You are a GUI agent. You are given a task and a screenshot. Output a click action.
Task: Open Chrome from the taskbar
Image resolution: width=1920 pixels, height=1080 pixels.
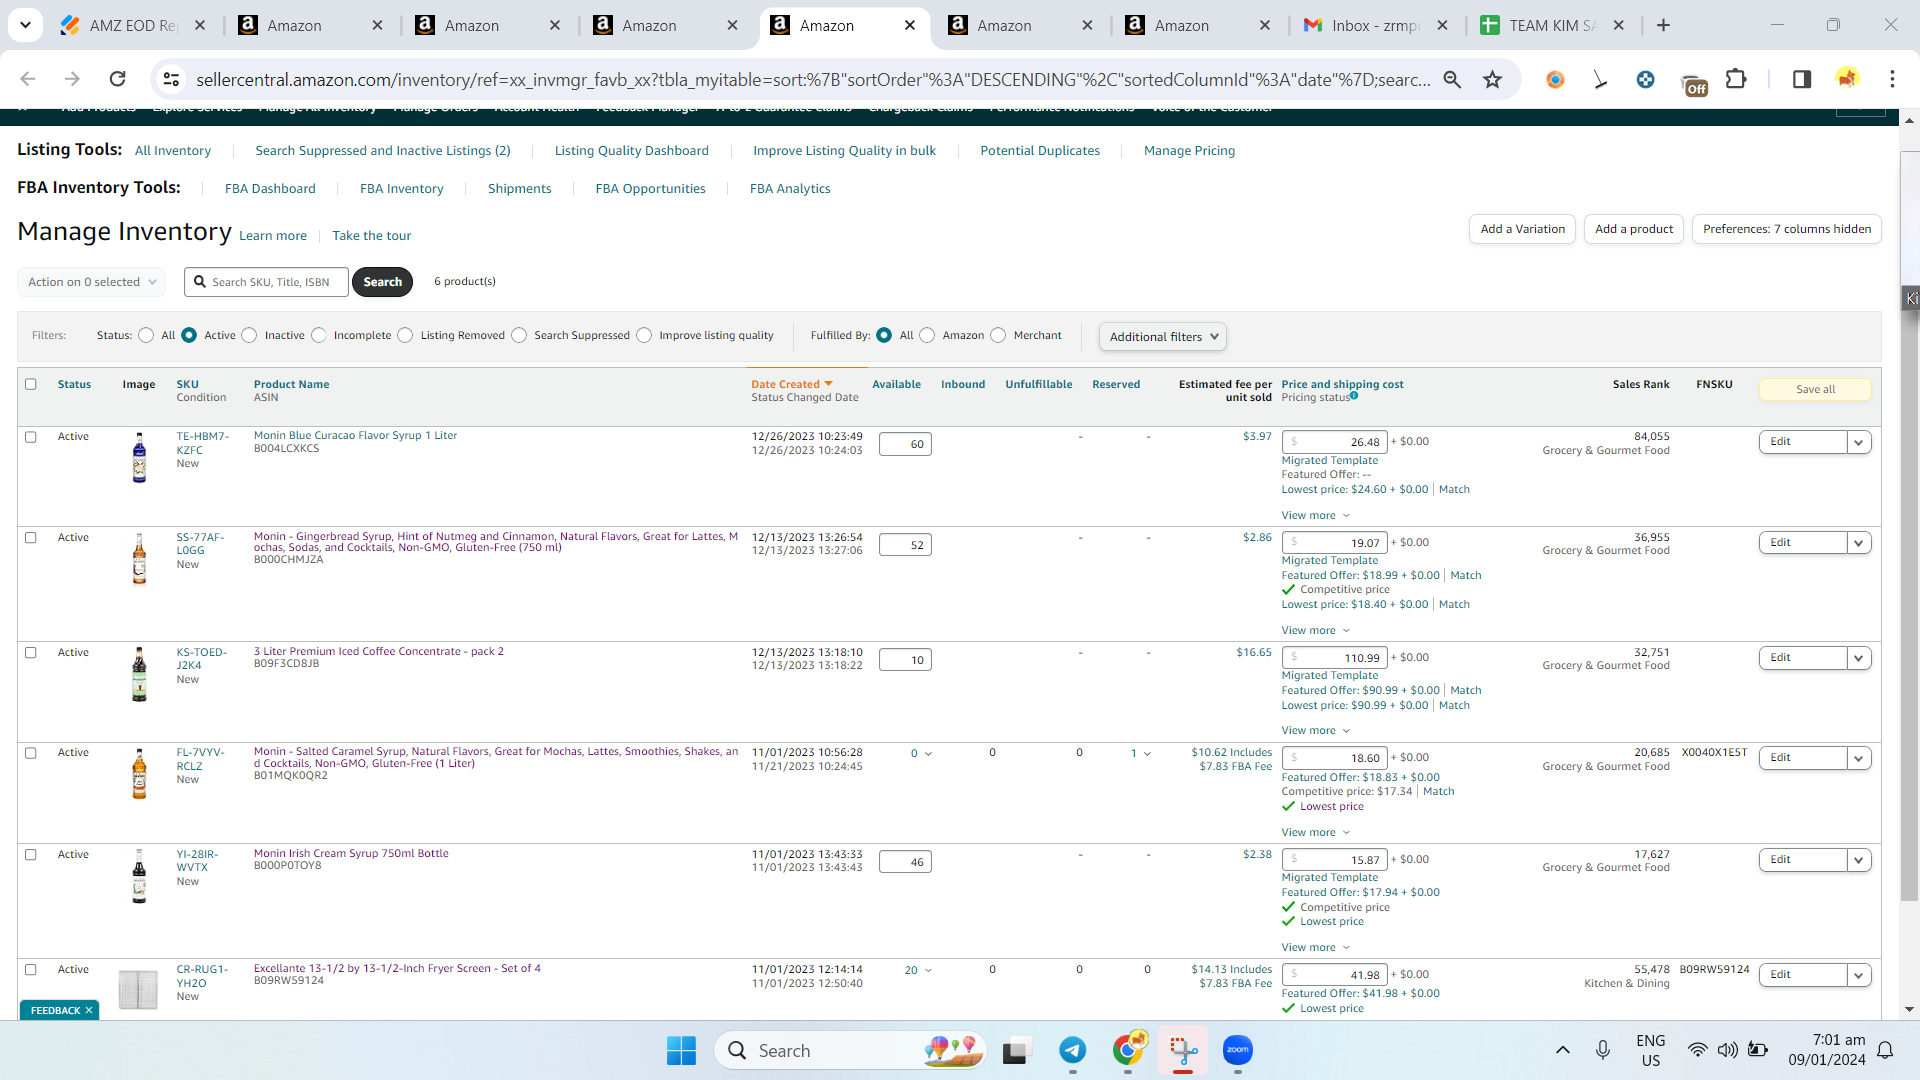[1128, 1050]
